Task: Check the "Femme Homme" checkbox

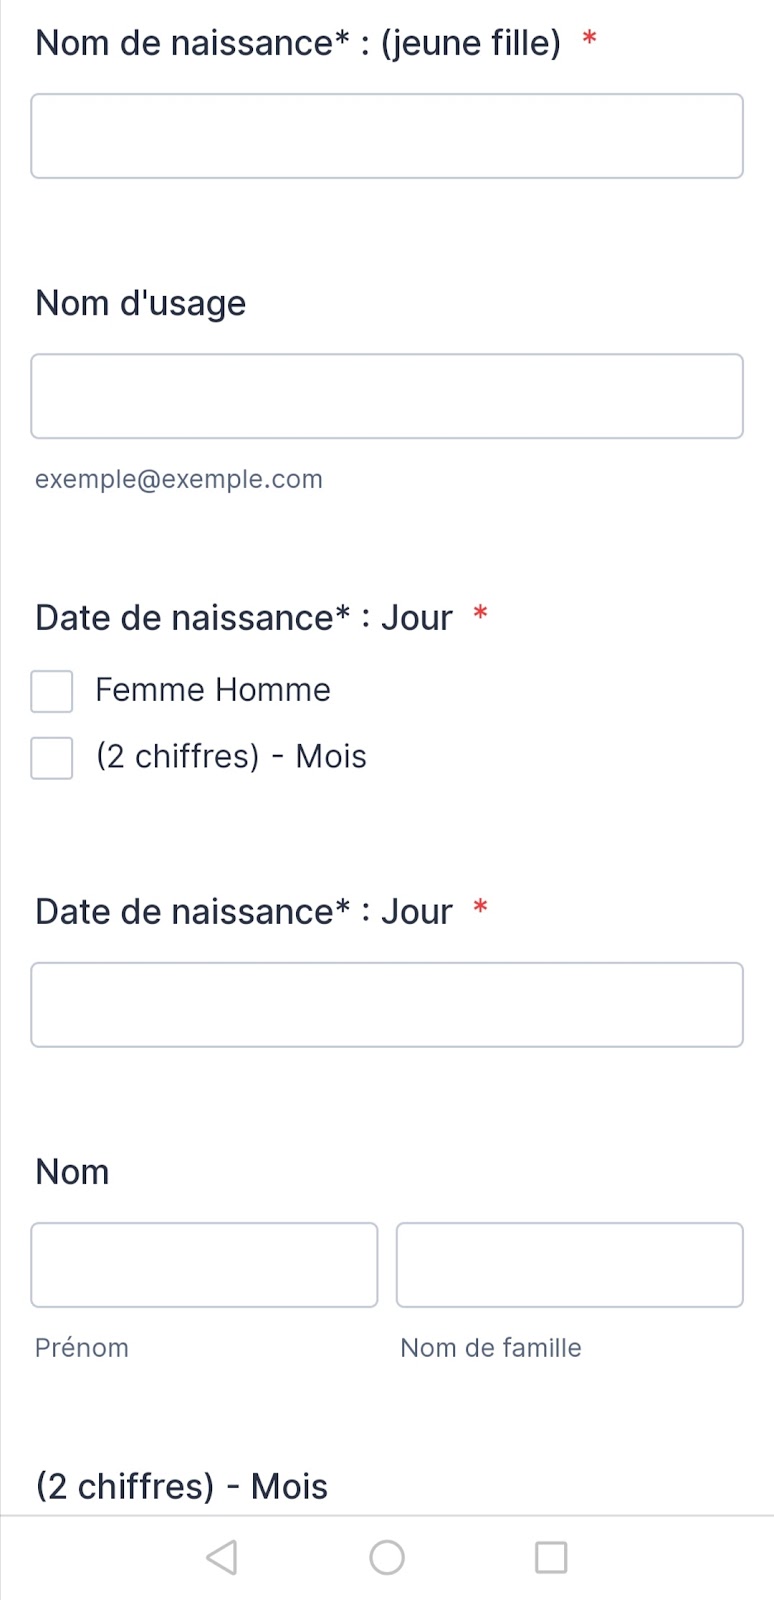Action: pyautogui.click(x=52, y=691)
